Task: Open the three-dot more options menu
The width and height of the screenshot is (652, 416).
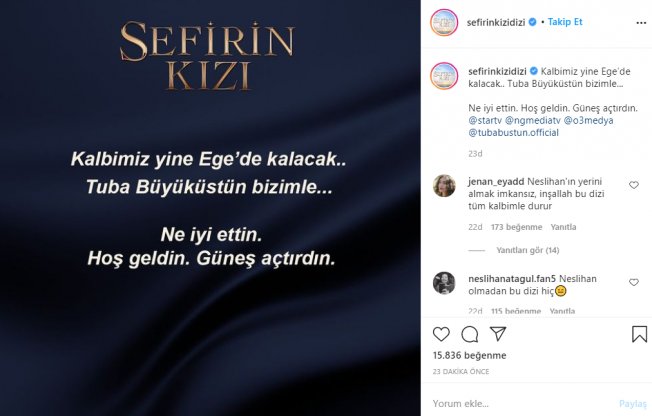Action: pos(641,23)
